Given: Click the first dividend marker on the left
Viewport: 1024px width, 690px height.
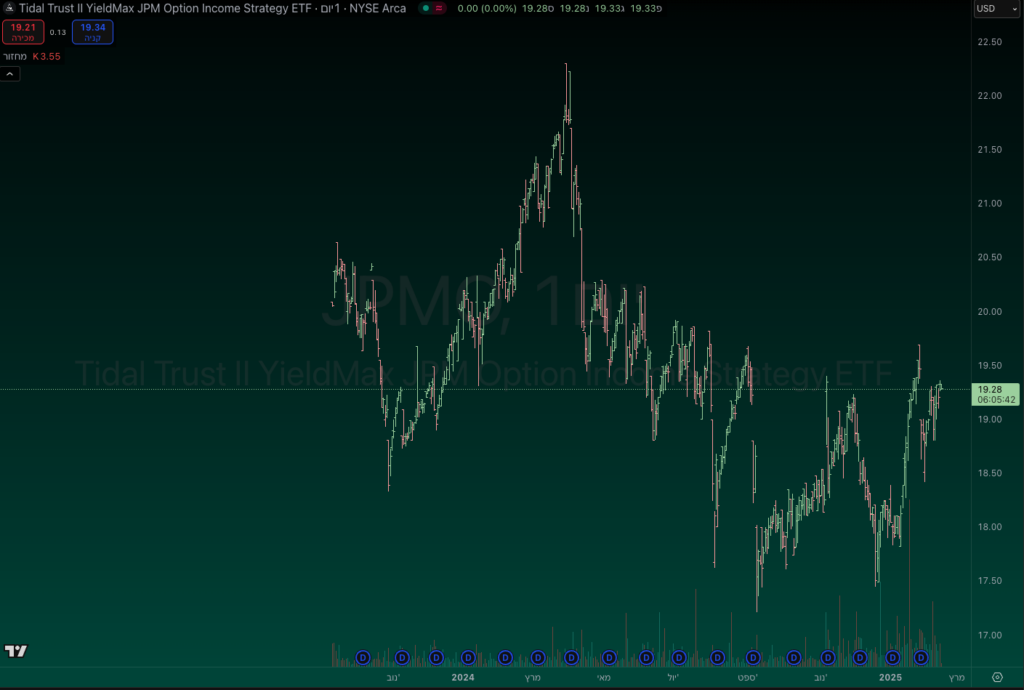Looking at the screenshot, I should 363,657.
